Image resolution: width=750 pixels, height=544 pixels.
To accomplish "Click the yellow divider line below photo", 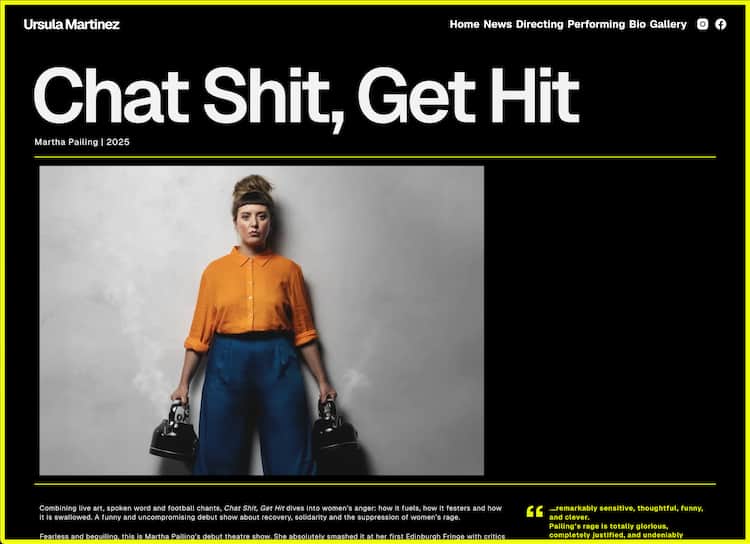I will [375, 484].
